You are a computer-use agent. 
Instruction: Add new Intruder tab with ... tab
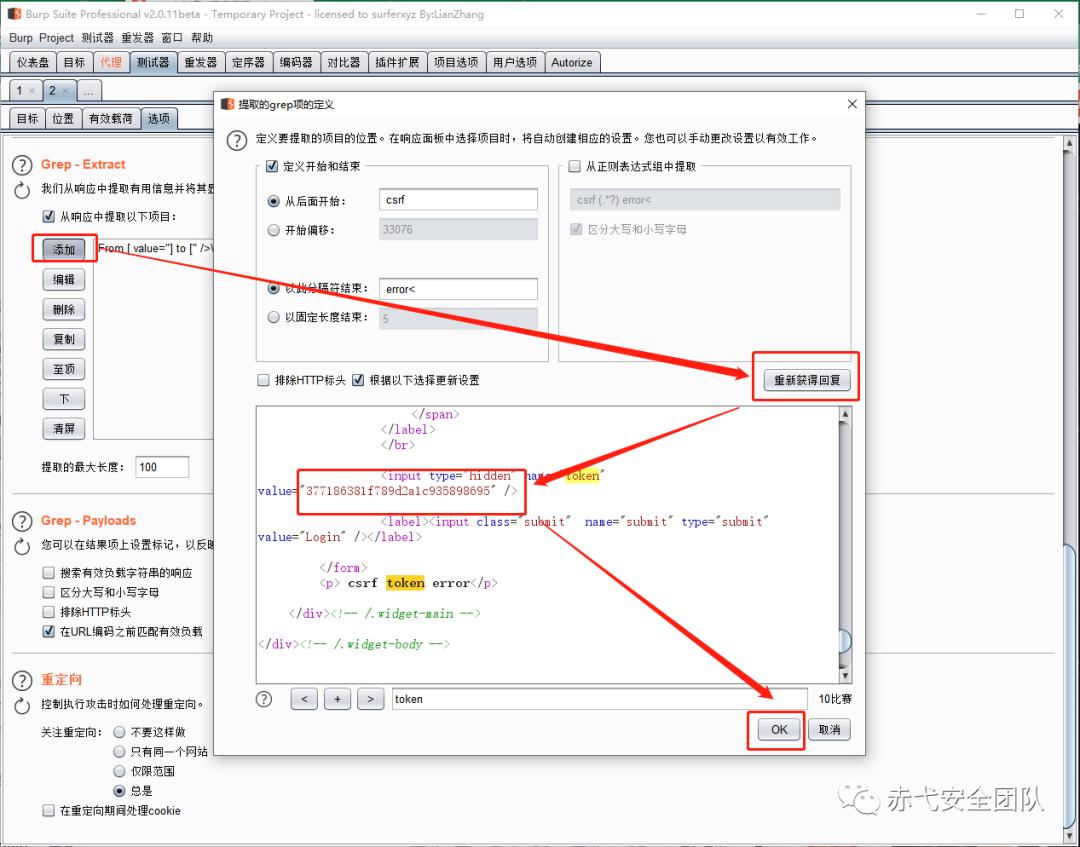pyautogui.click(x=88, y=91)
